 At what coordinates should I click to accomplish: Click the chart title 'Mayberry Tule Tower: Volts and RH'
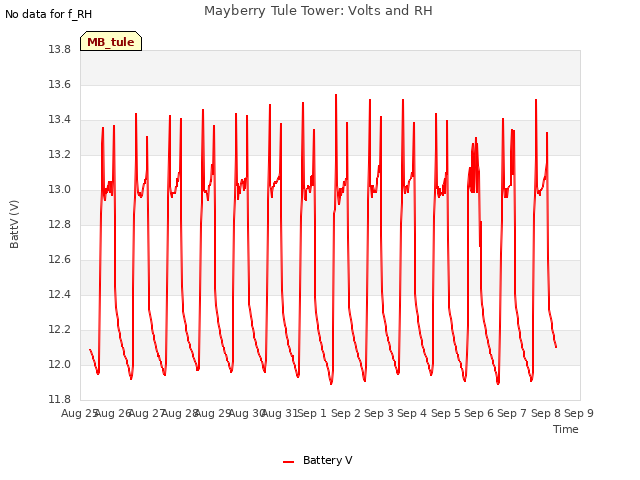click(318, 11)
